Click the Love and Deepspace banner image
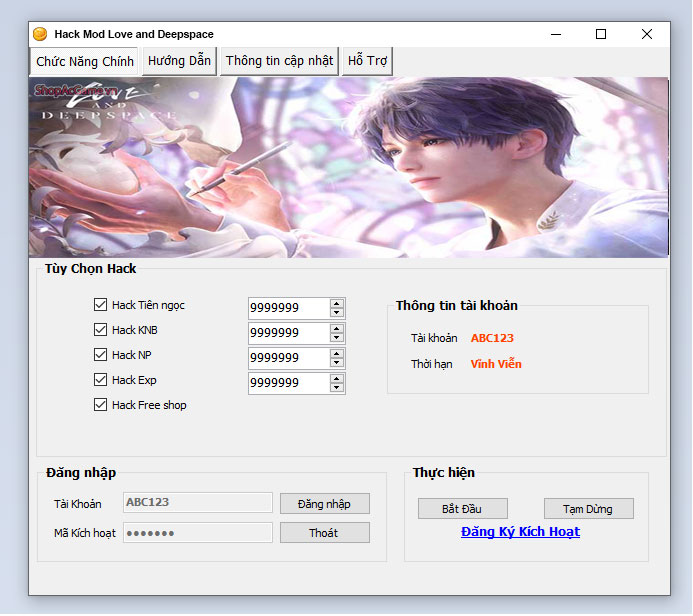693x616 pixels. [349, 167]
